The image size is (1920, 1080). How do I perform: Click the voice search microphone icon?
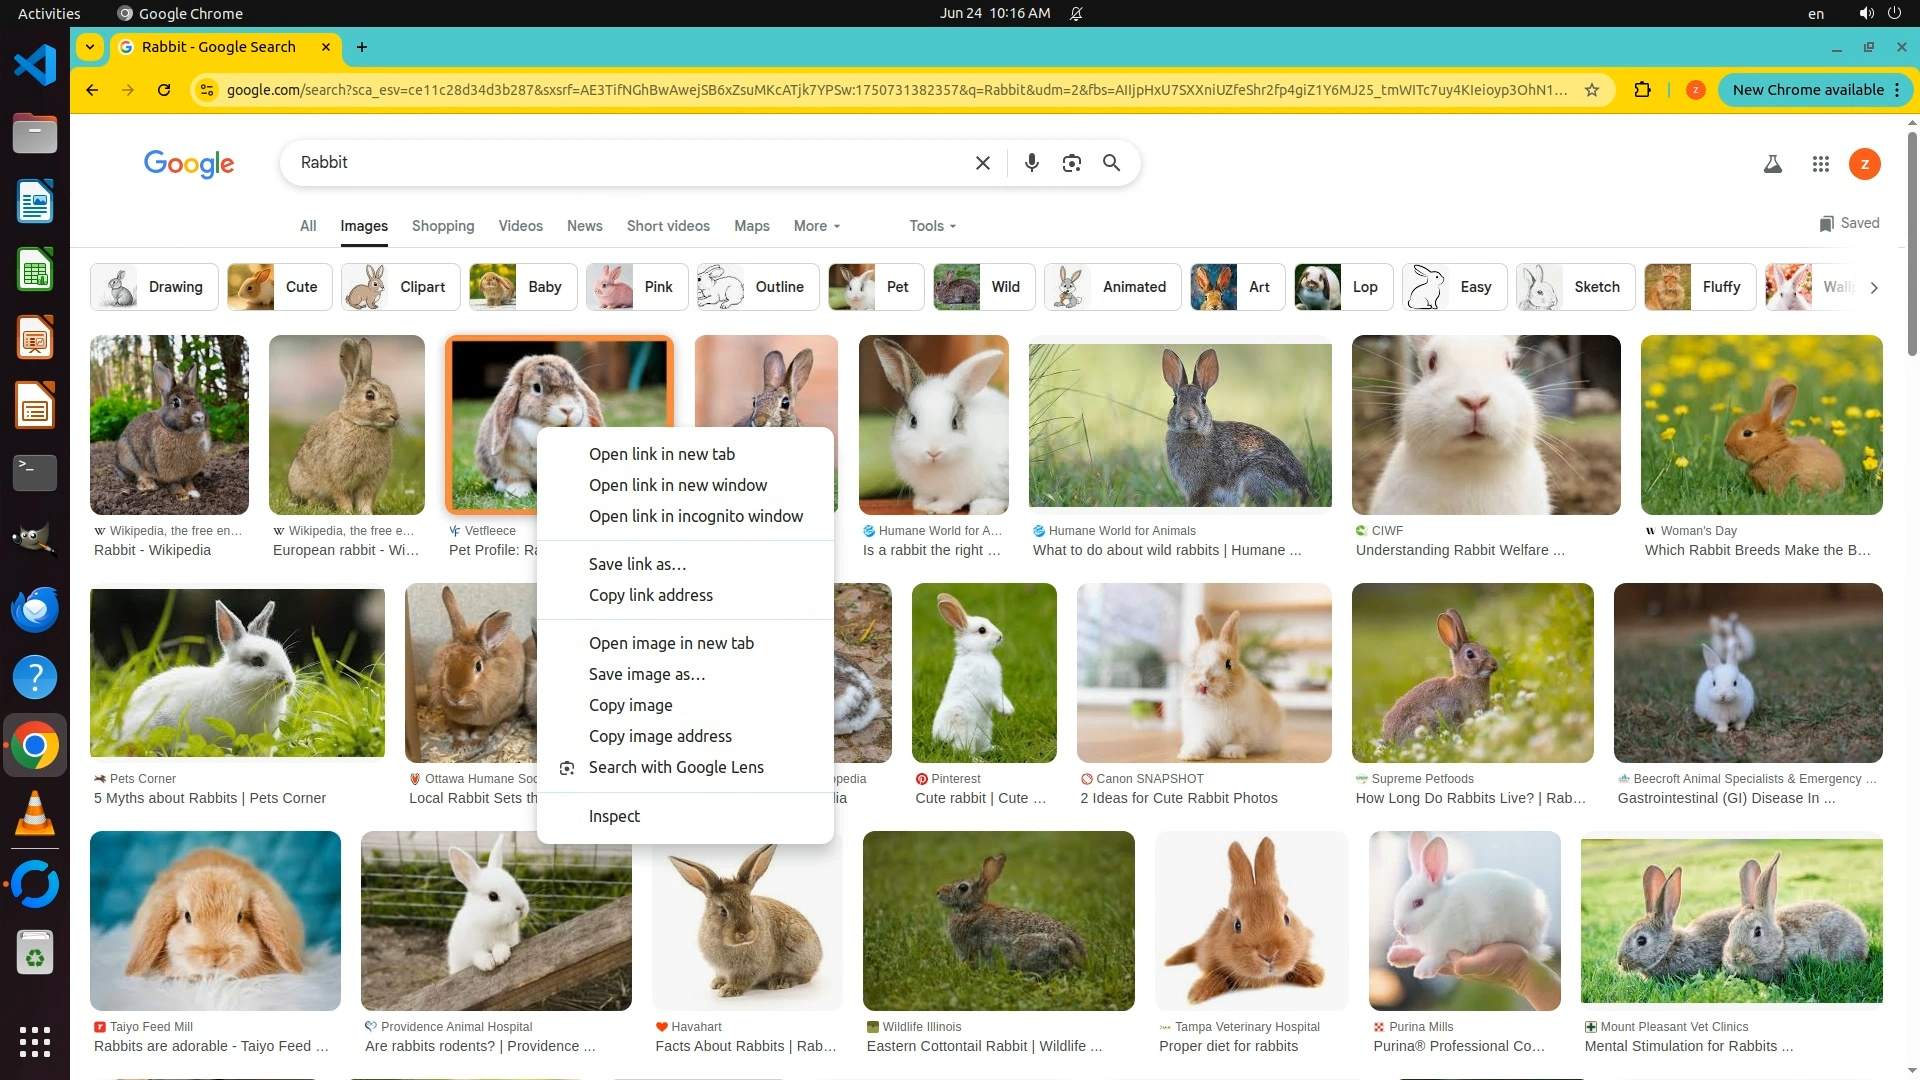pyautogui.click(x=1031, y=163)
